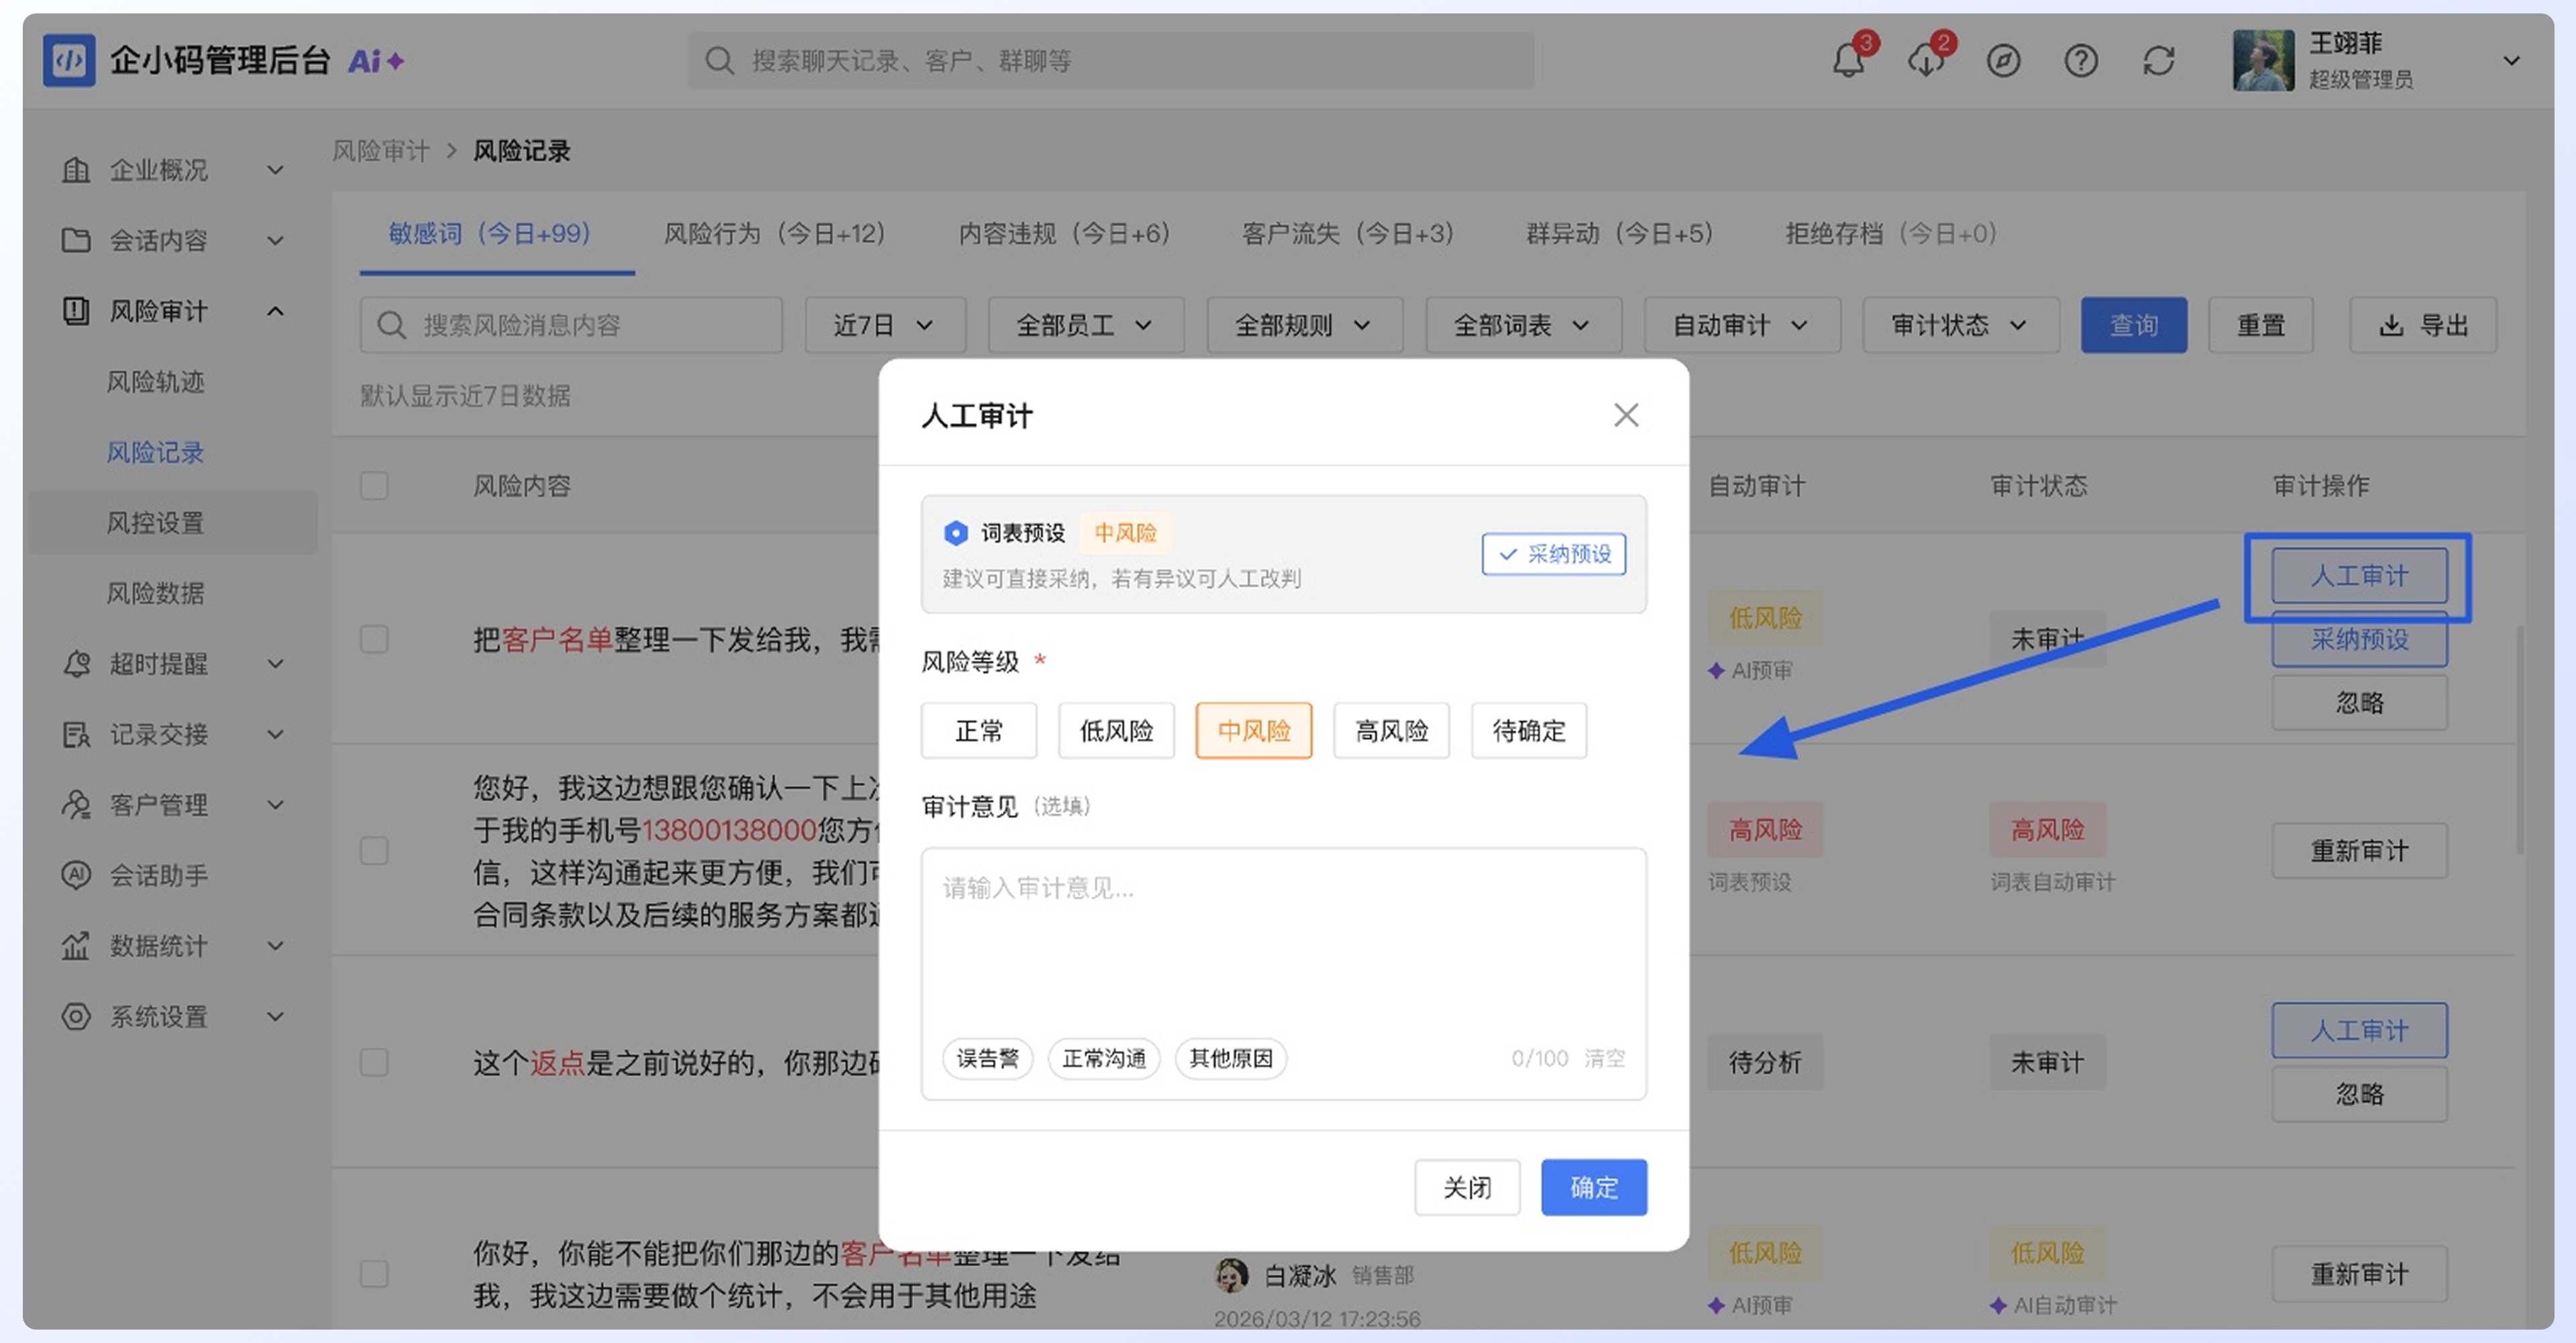2576x1343 pixels.
Task: Select risk level 待确定
Action: click(1529, 731)
